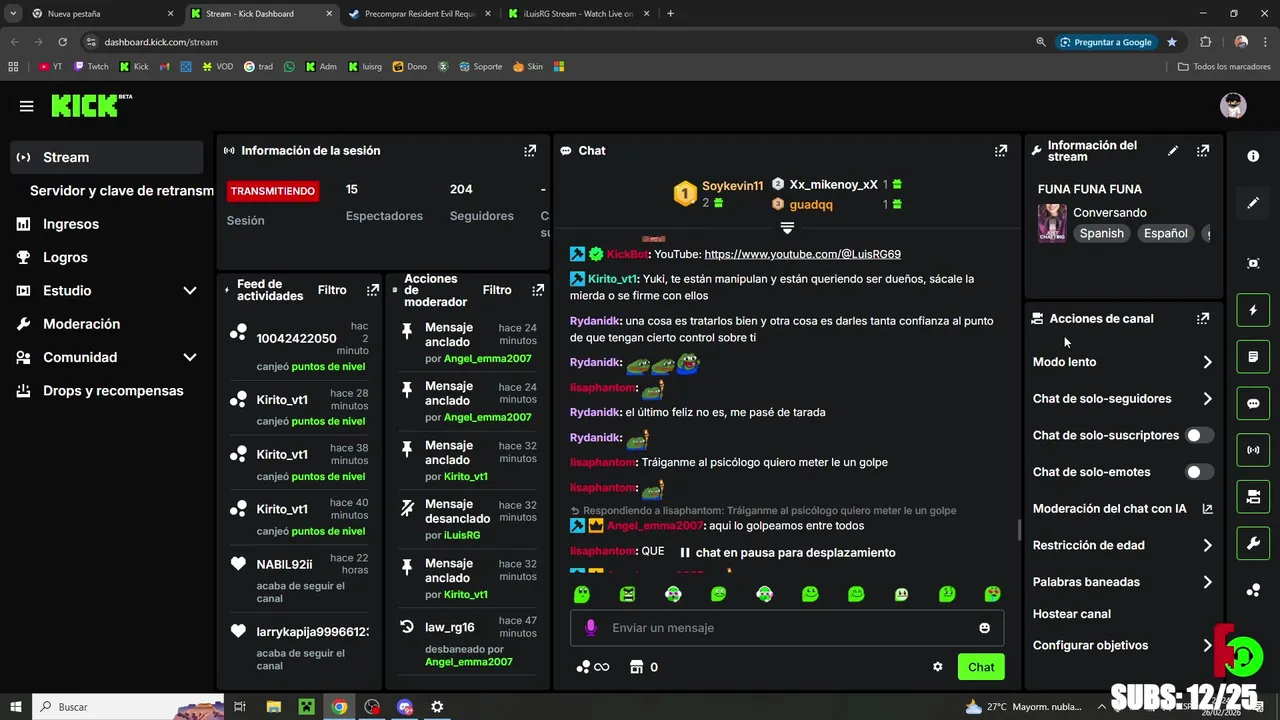Switch to Precomprar Resident Evil browser tab

coord(418,14)
